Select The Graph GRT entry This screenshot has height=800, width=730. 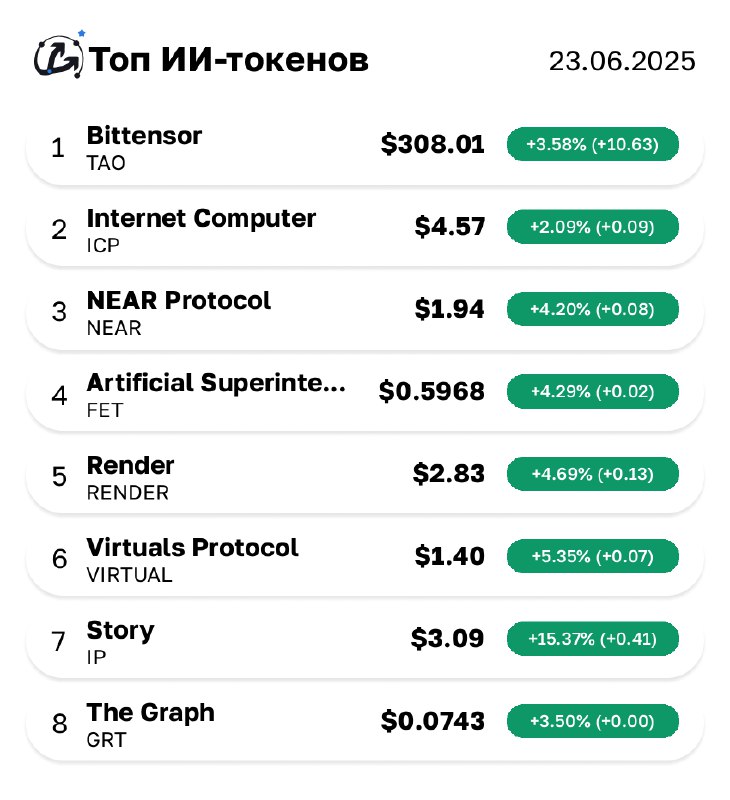coord(365,723)
